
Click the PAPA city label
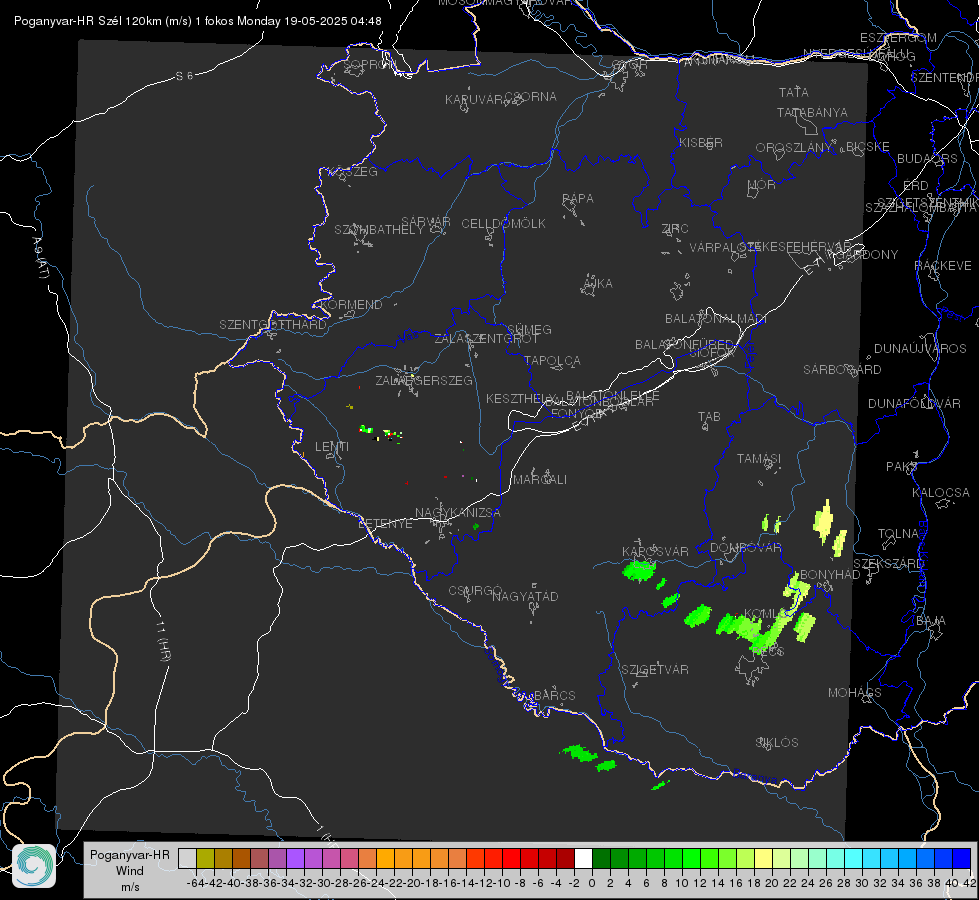coord(578,198)
